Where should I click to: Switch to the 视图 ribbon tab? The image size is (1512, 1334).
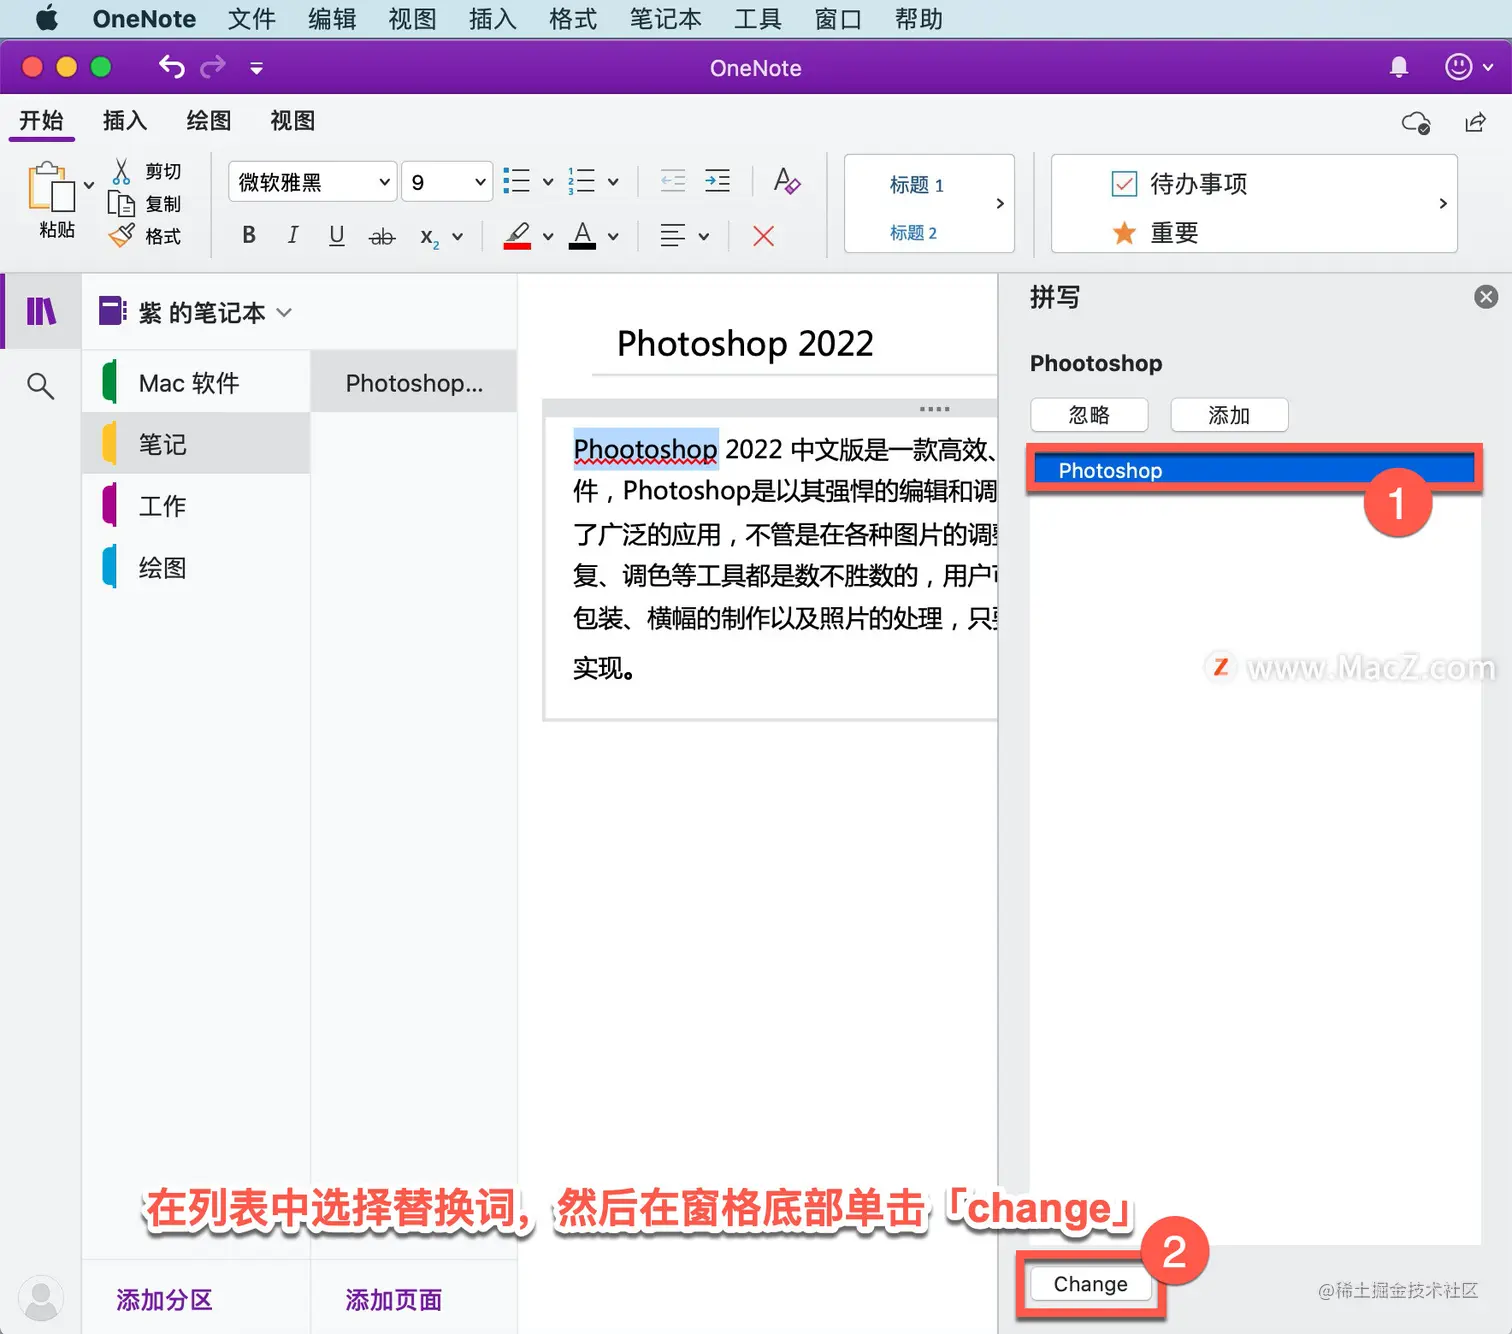coord(293,121)
